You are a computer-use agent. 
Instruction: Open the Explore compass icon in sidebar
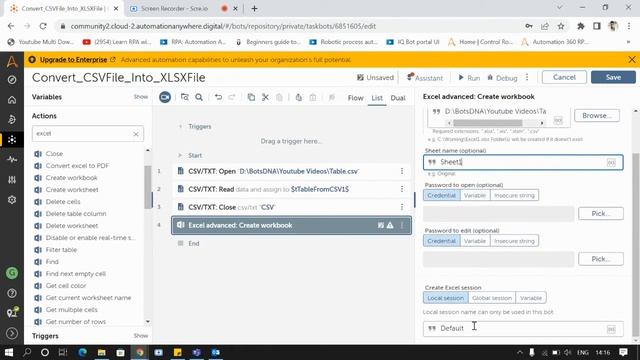tap(12, 80)
